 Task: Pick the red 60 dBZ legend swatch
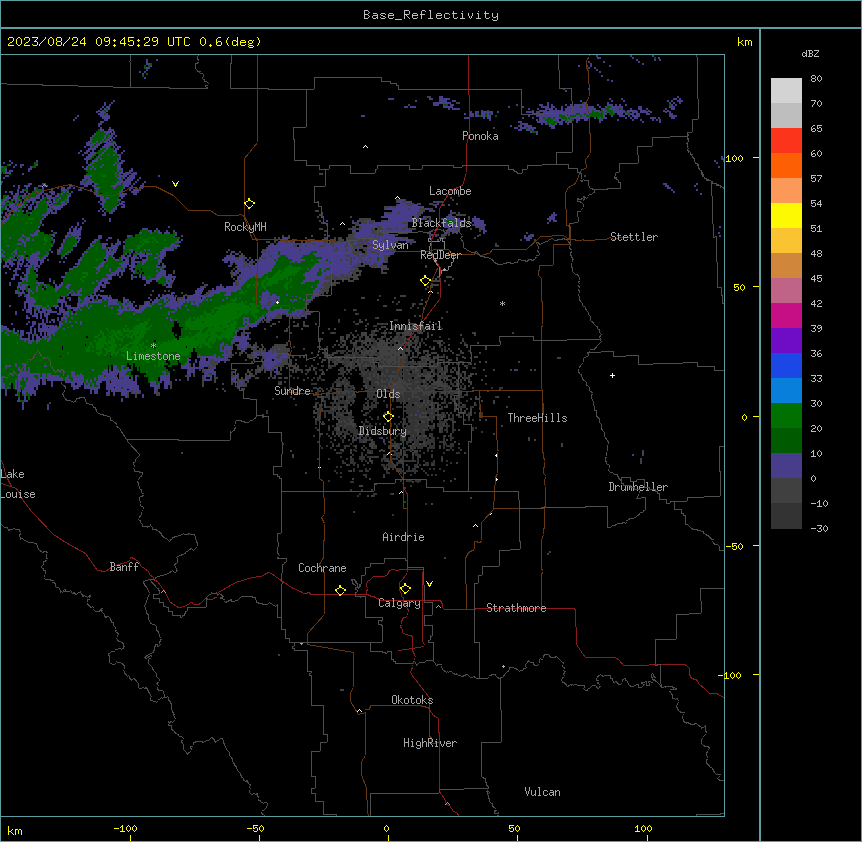click(786, 140)
